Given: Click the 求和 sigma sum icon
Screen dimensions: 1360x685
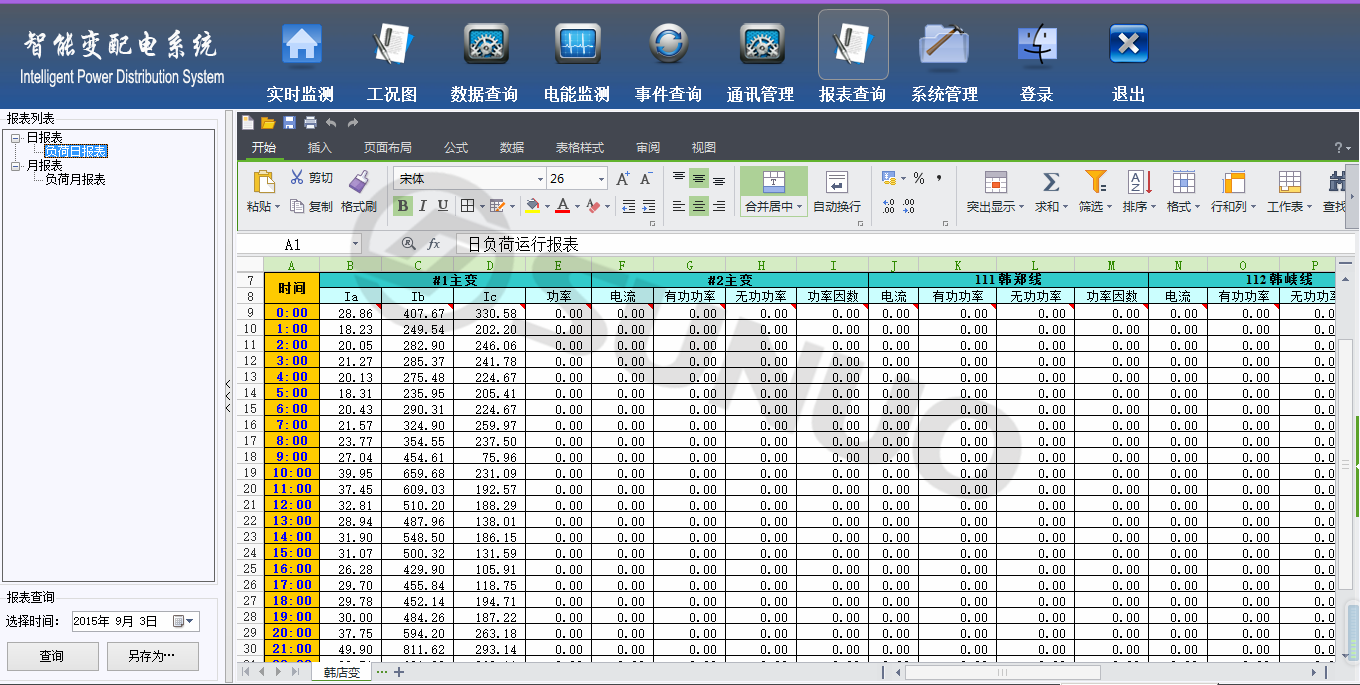Looking at the screenshot, I should 1050,182.
